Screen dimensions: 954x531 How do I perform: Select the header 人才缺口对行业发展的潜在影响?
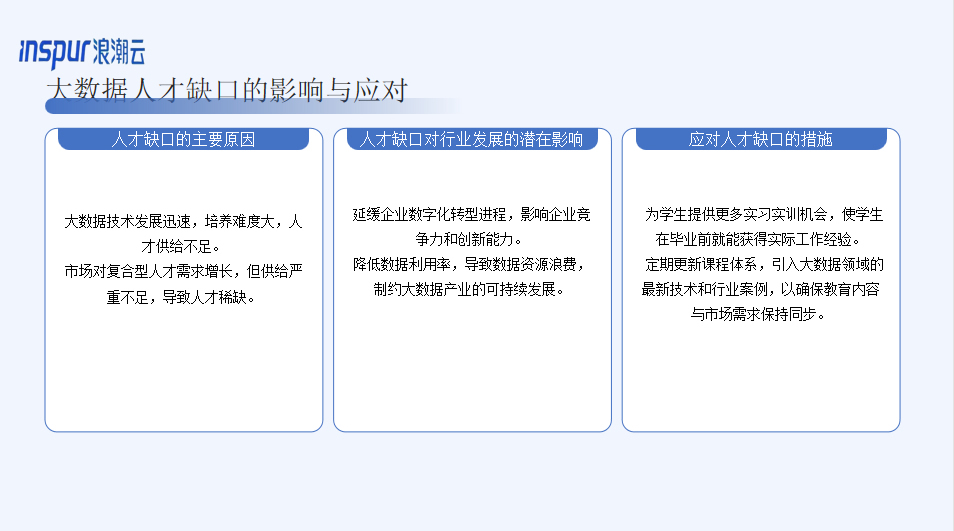click(472, 139)
